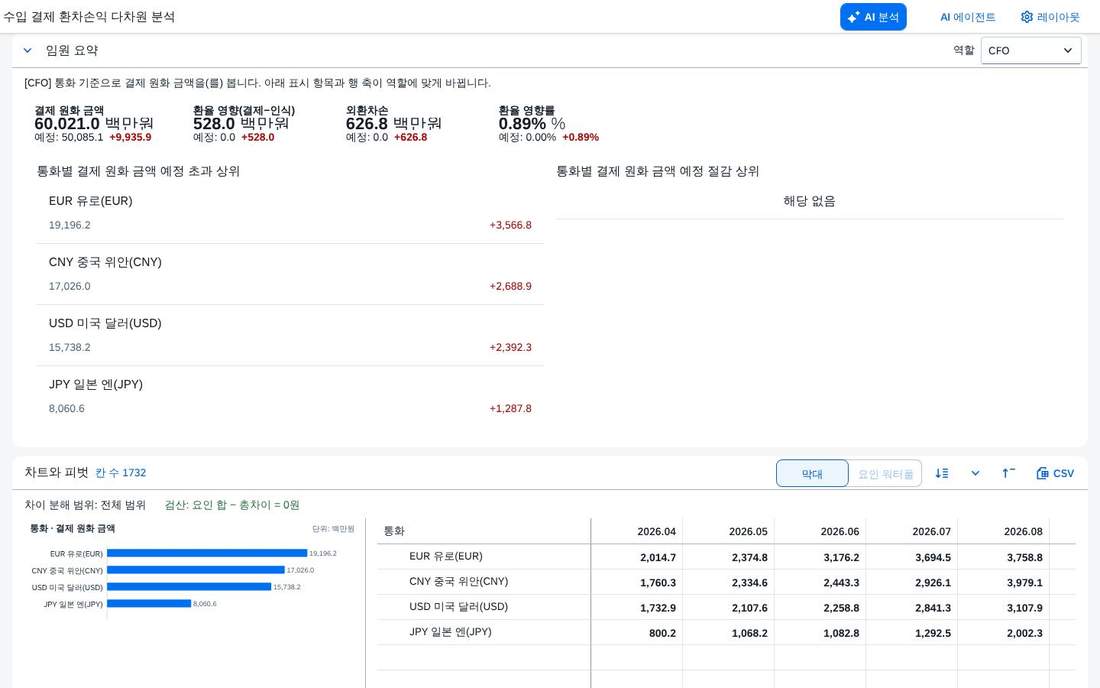
Task: Select the CNY 중국 위안(CNY) pivot row label
Action: tap(459, 582)
